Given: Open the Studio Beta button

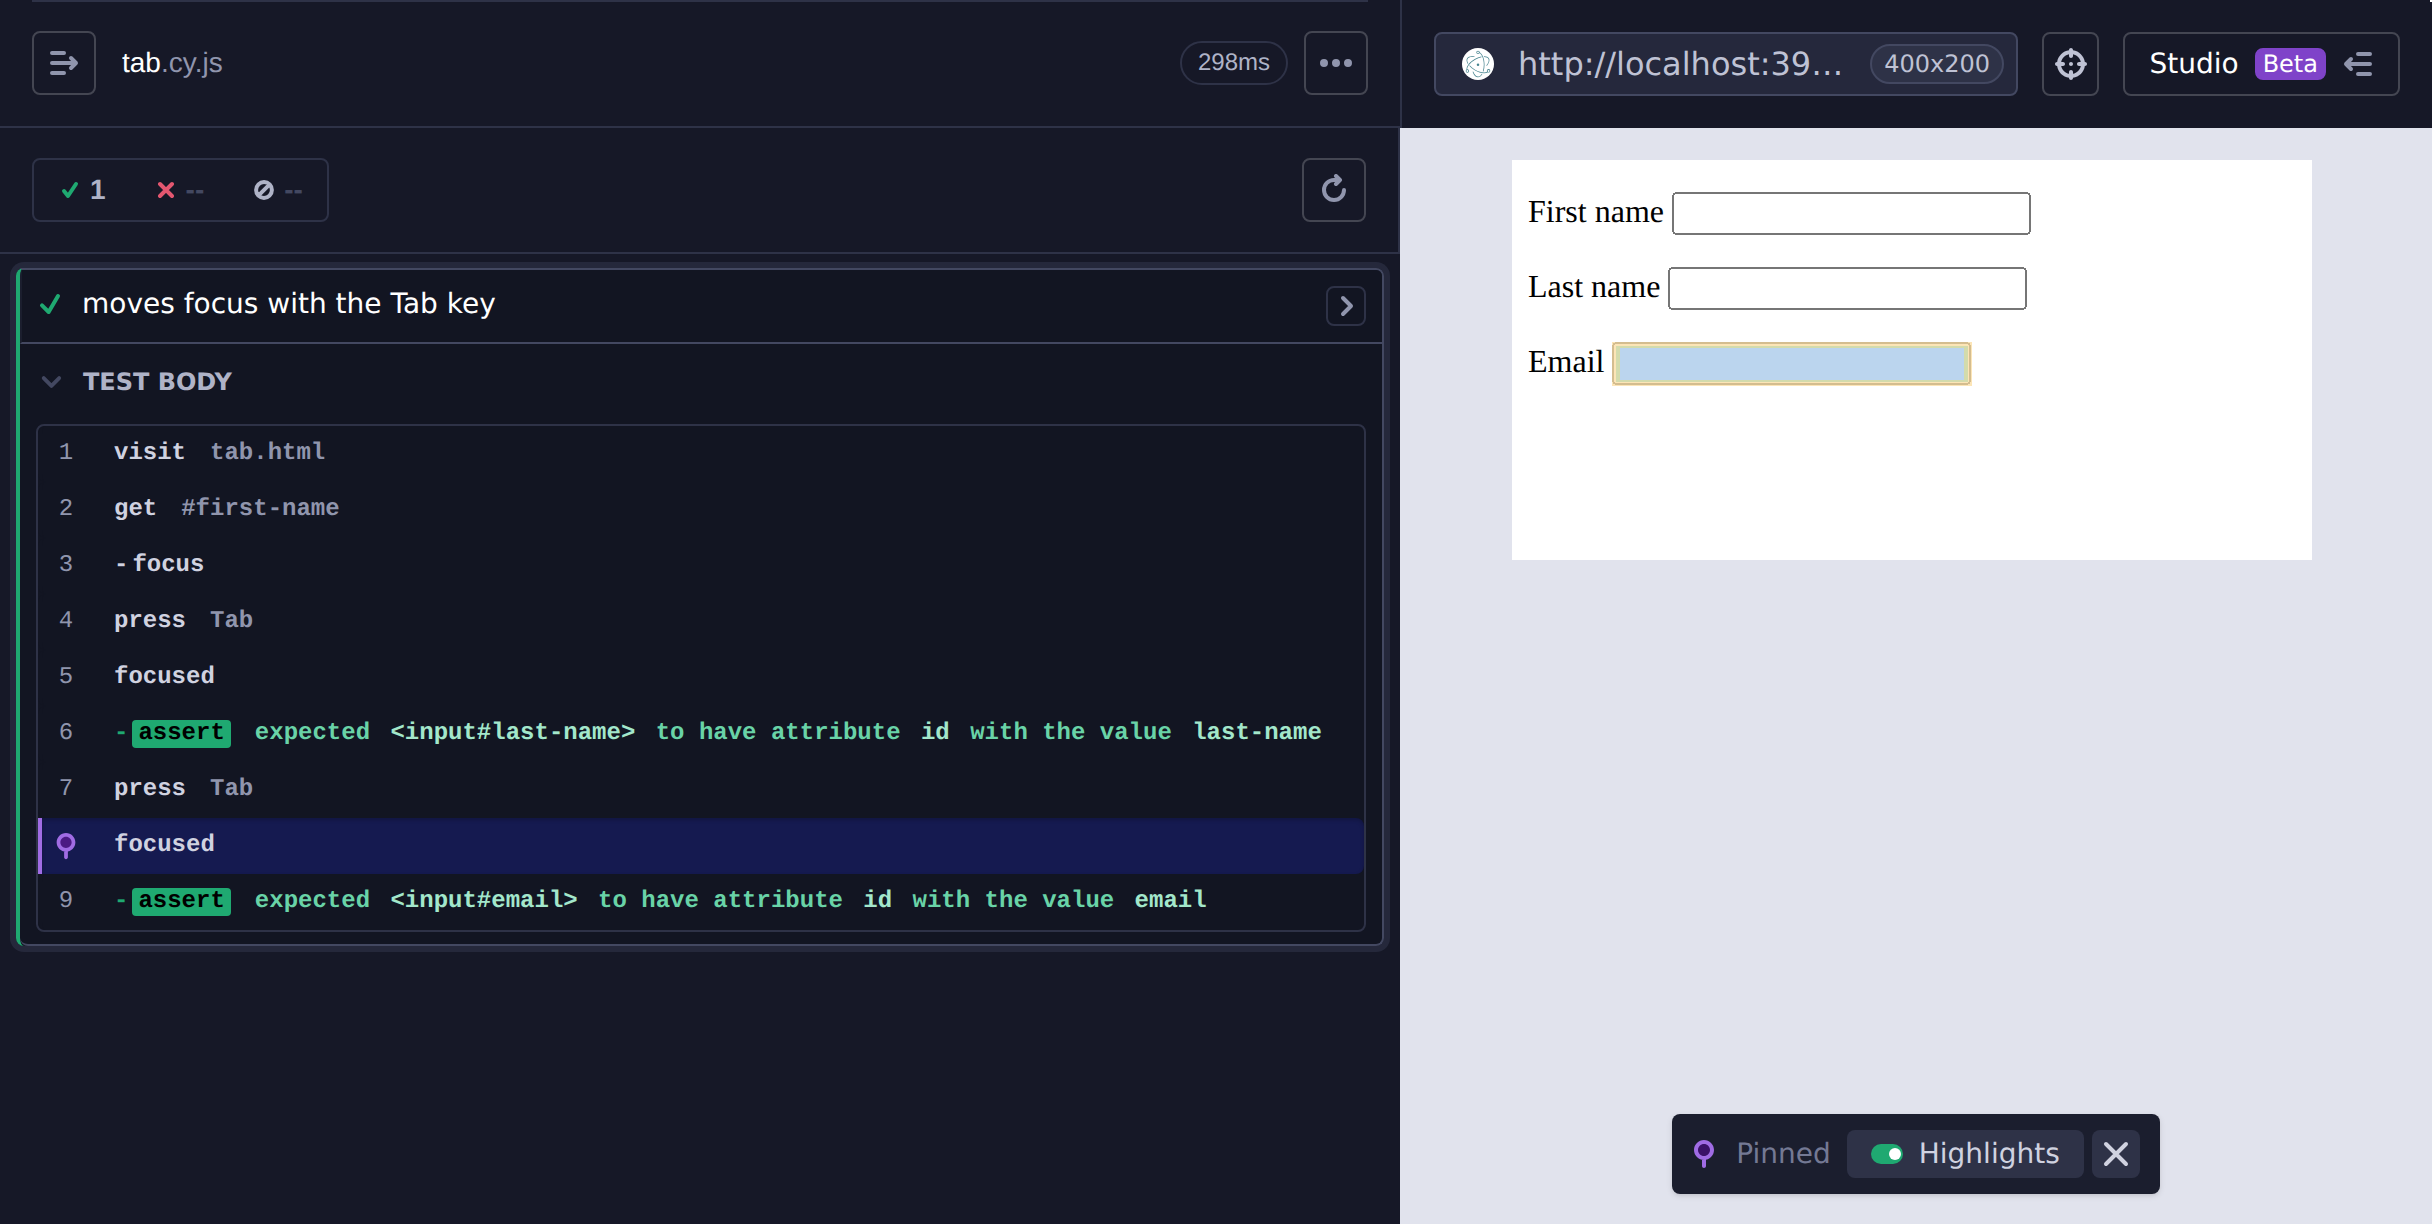Looking at the screenshot, I should click(2236, 64).
